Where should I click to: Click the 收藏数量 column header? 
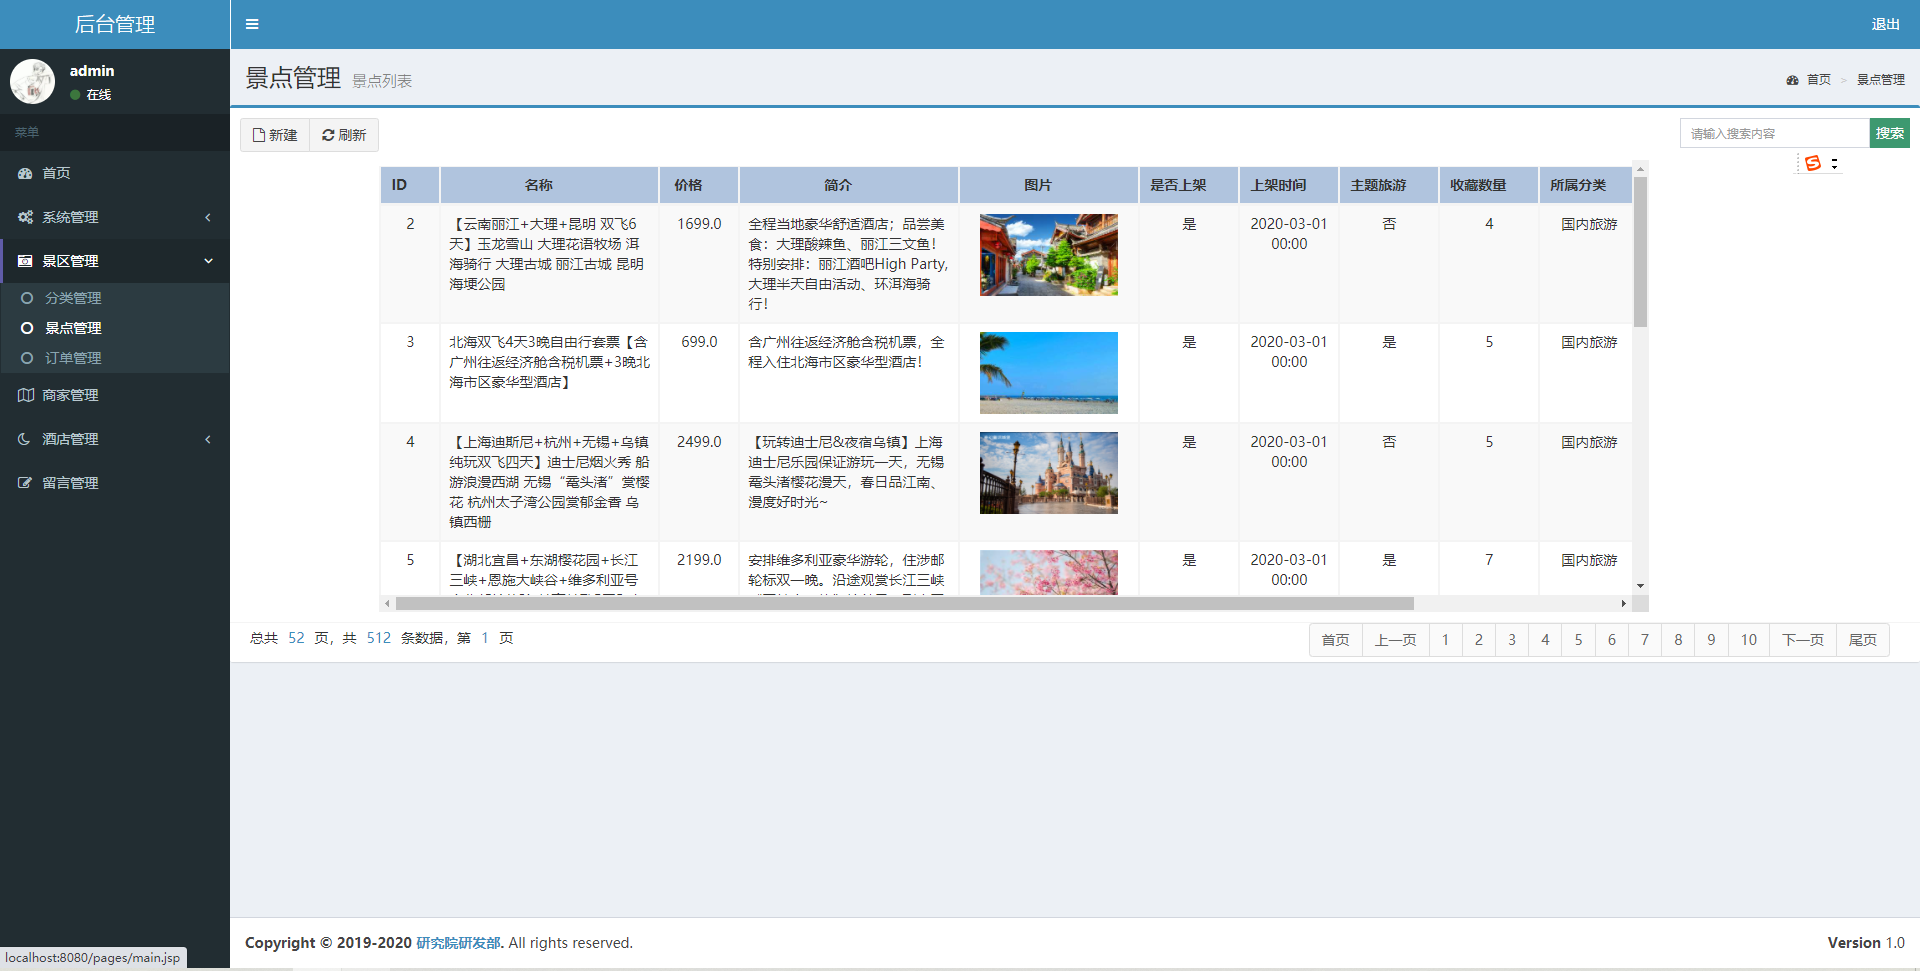click(1488, 185)
